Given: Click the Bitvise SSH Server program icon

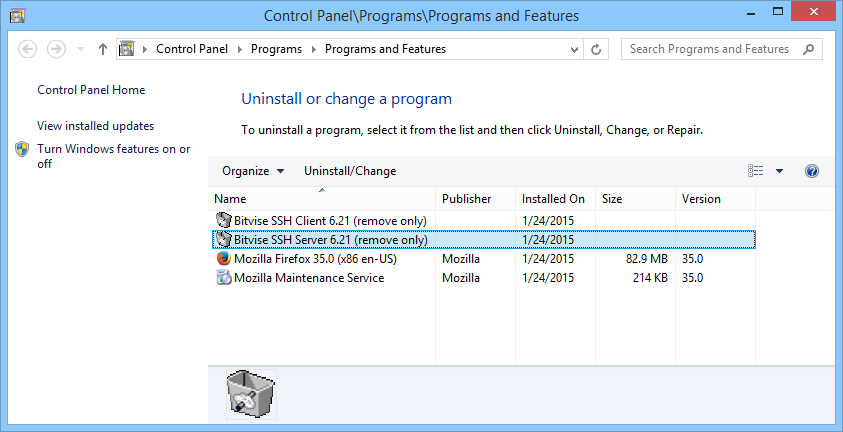Looking at the screenshot, I should coord(223,239).
